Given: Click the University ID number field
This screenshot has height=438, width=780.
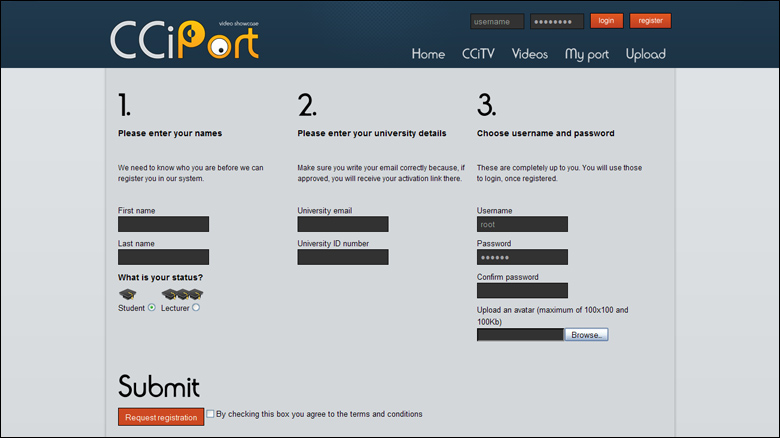Looking at the screenshot, I should (x=342, y=257).
